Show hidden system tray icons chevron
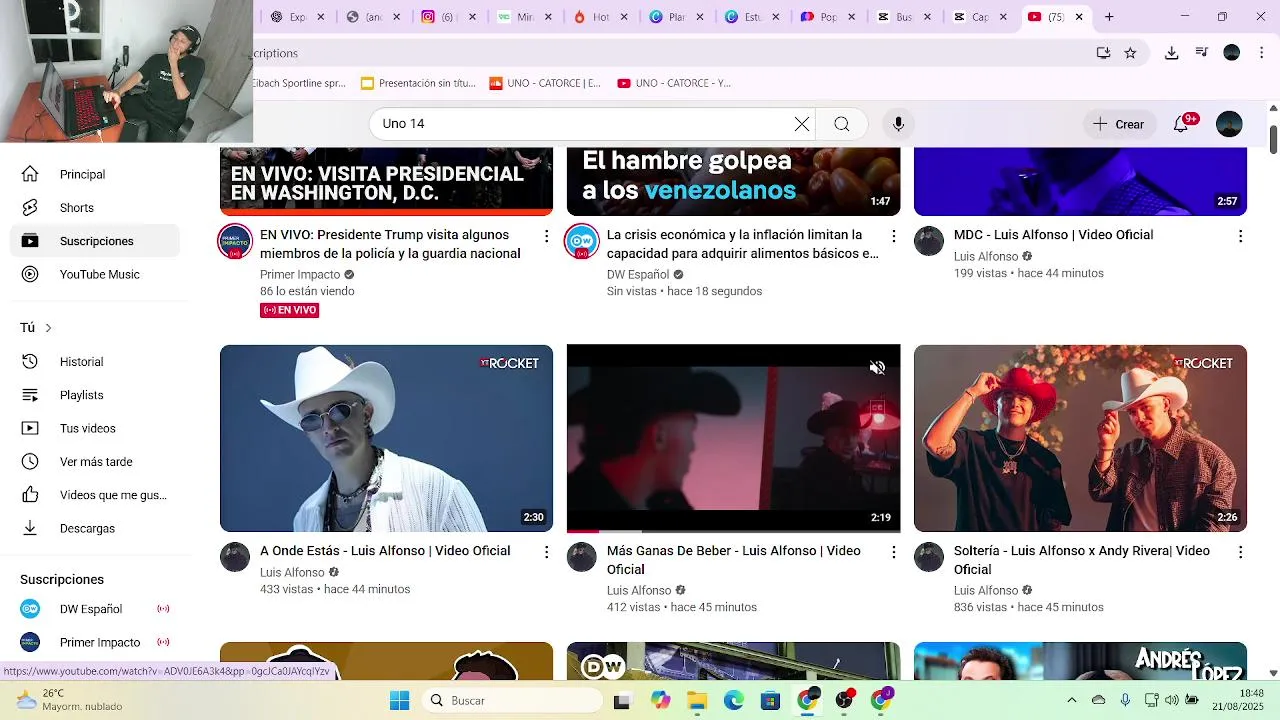Image resolution: width=1280 pixels, height=720 pixels. pyautogui.click(x=1072, y=700)
